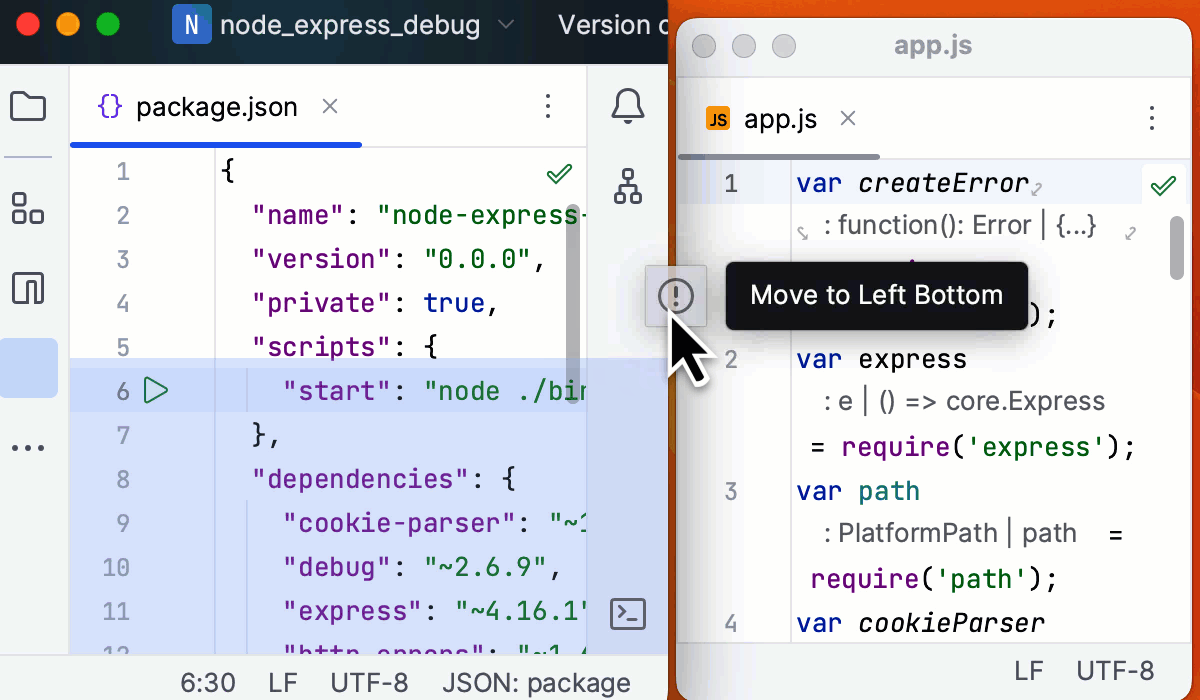Open the Hierarchy diagram tool icon
1200x700 pixels.
pyautogui.click(x=628, y=186)
